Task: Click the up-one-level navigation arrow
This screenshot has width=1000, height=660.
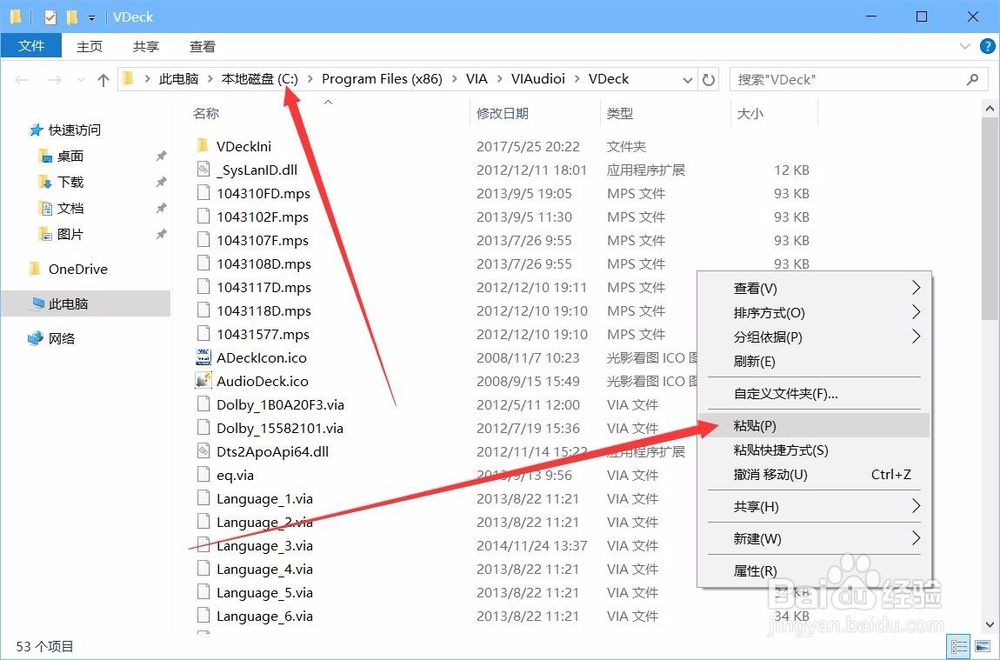Action: (103, 79)
